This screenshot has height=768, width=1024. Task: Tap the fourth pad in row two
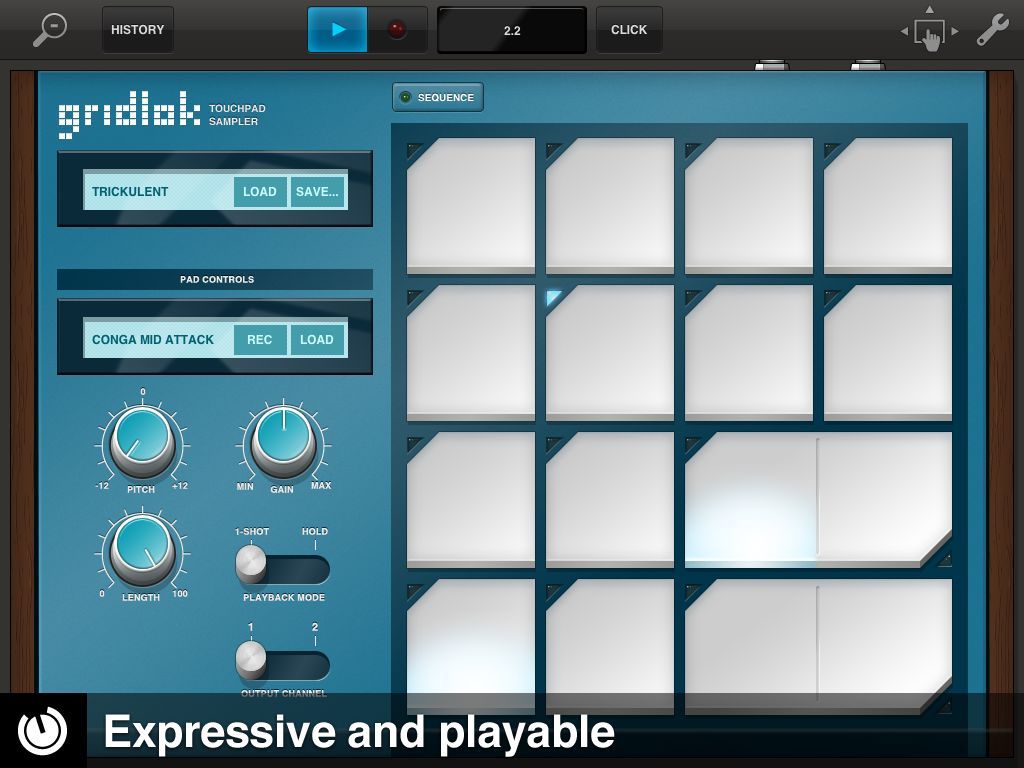(x=888, y=353)
